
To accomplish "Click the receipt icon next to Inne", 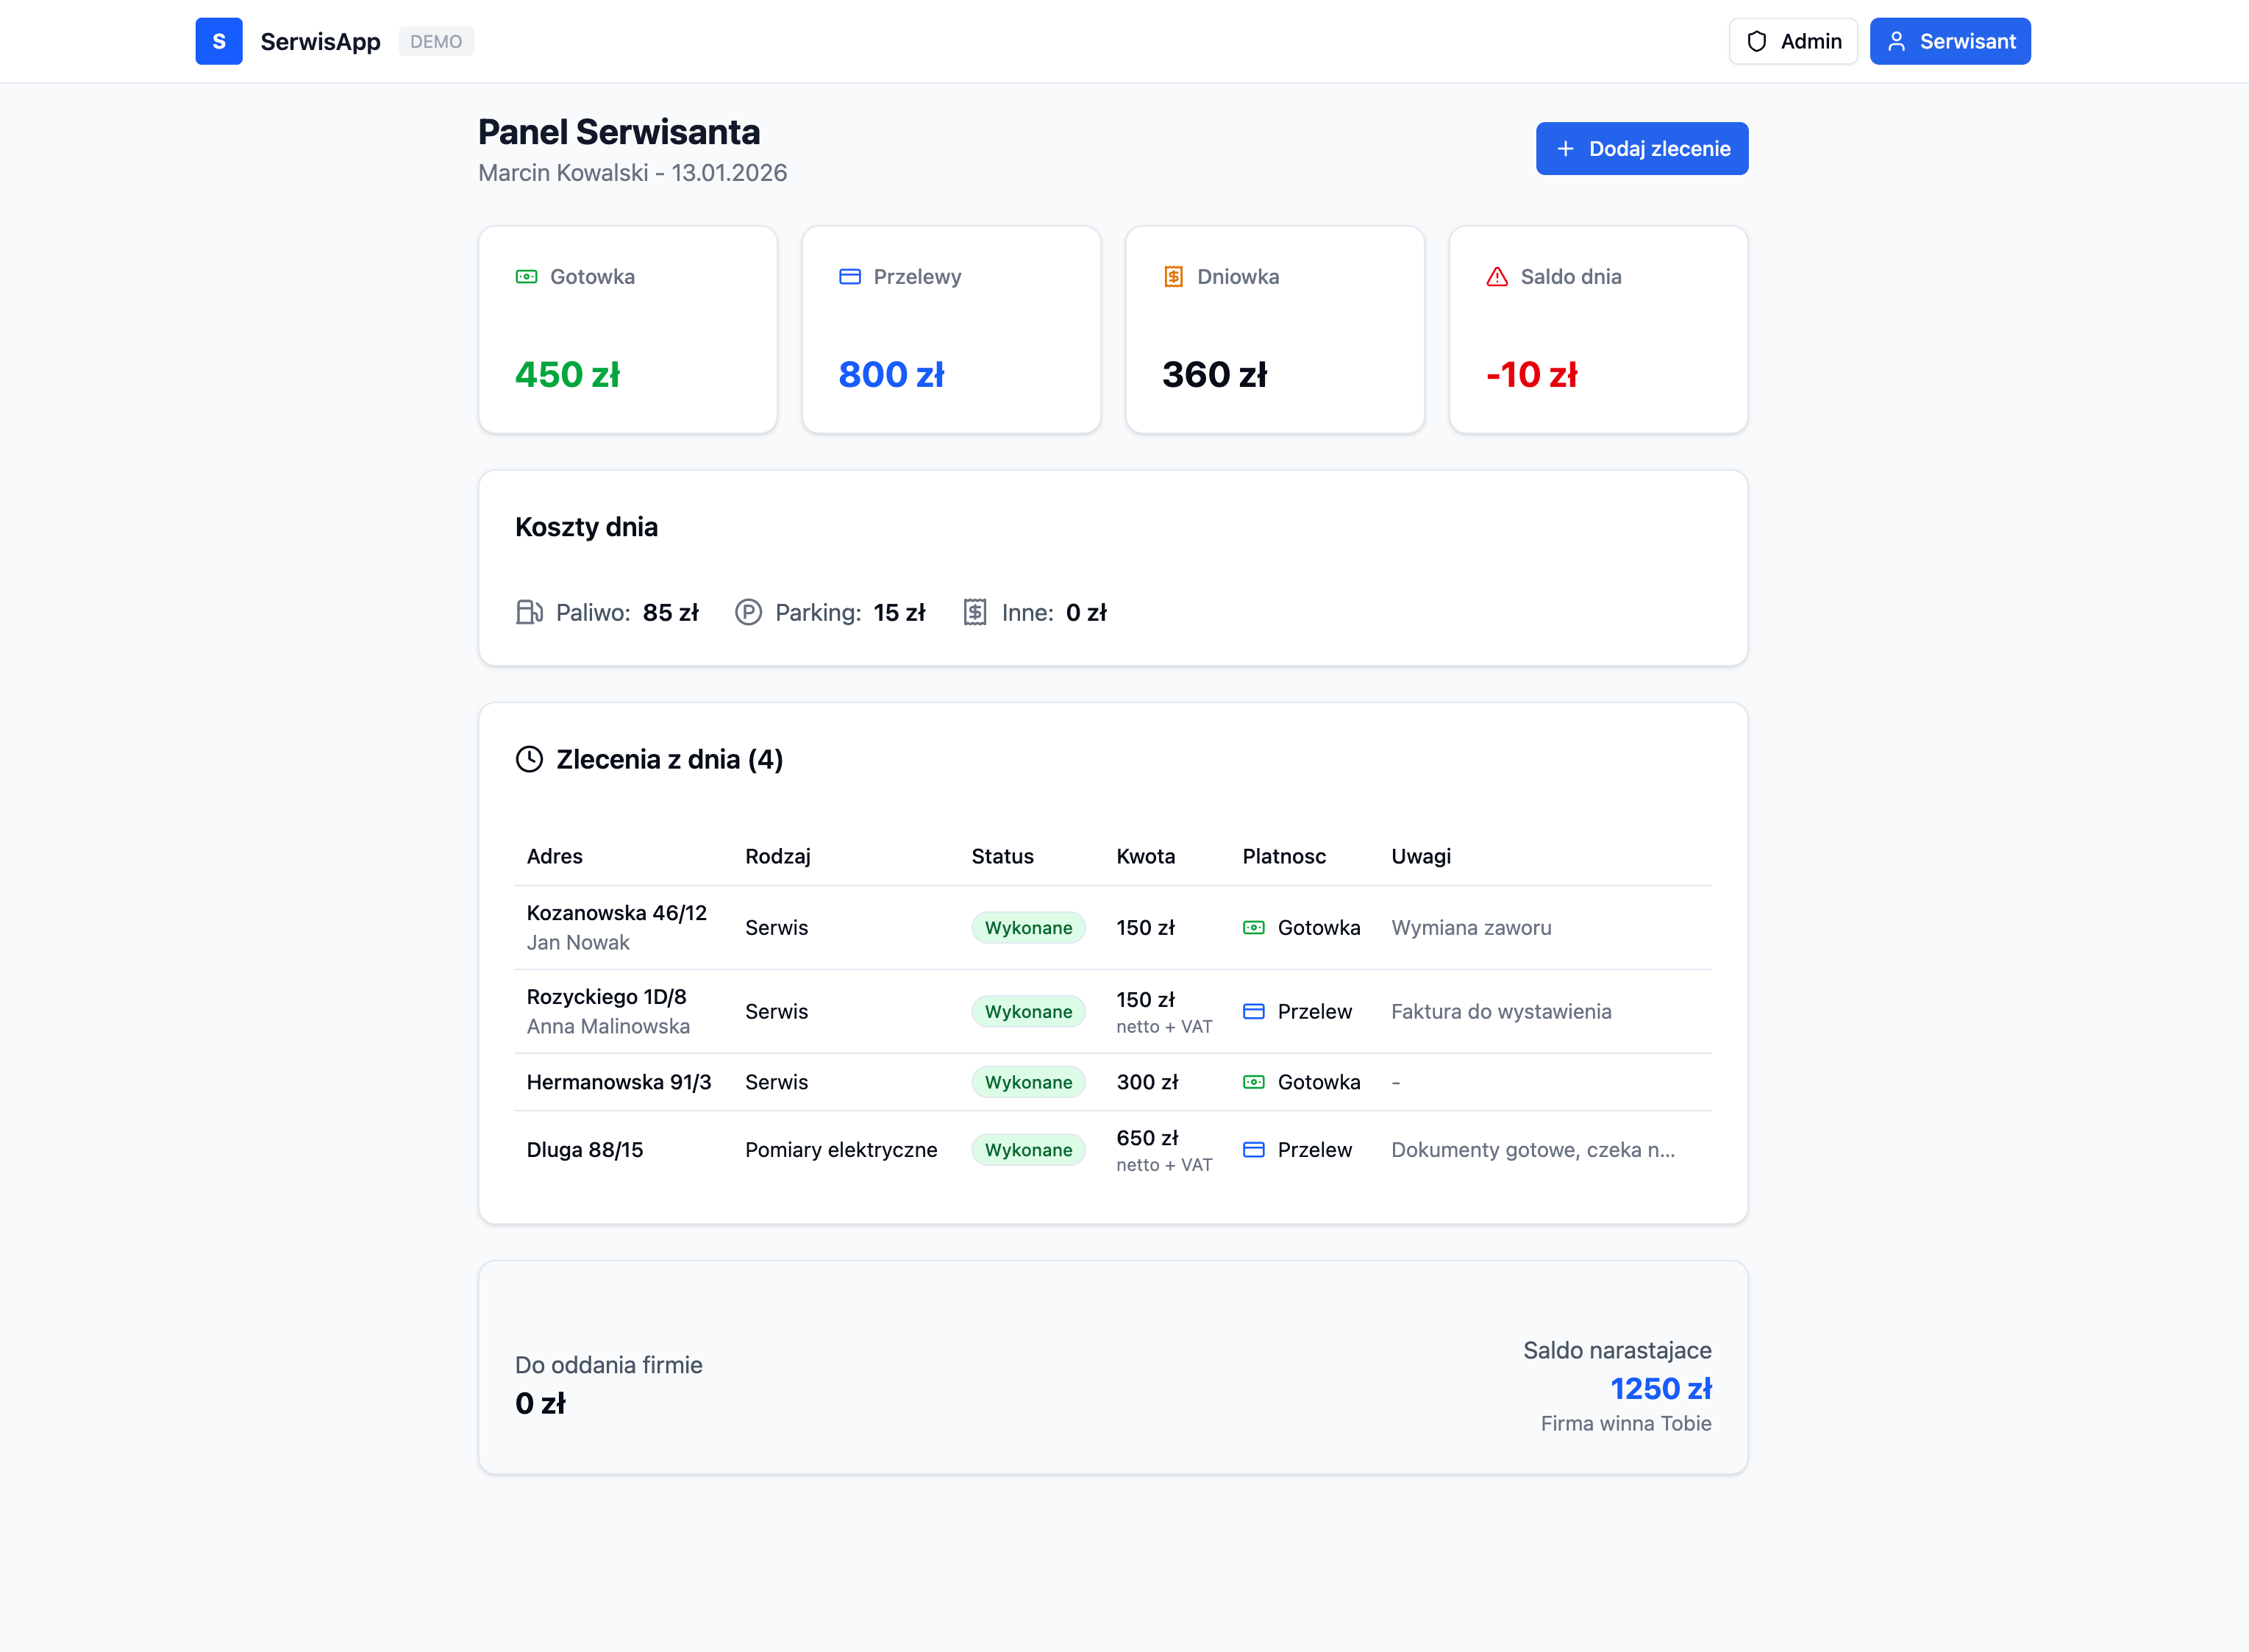I will (975, 612).
